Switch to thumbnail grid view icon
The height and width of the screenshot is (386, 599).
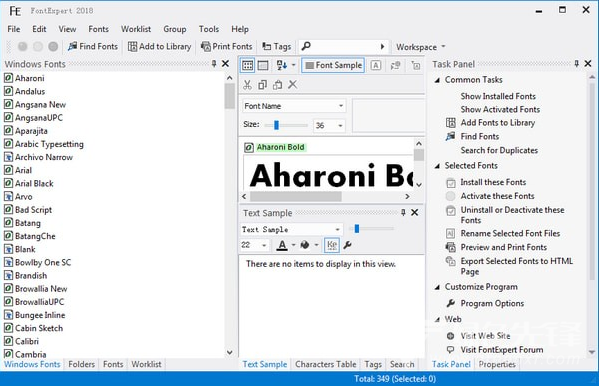point(248,65)
